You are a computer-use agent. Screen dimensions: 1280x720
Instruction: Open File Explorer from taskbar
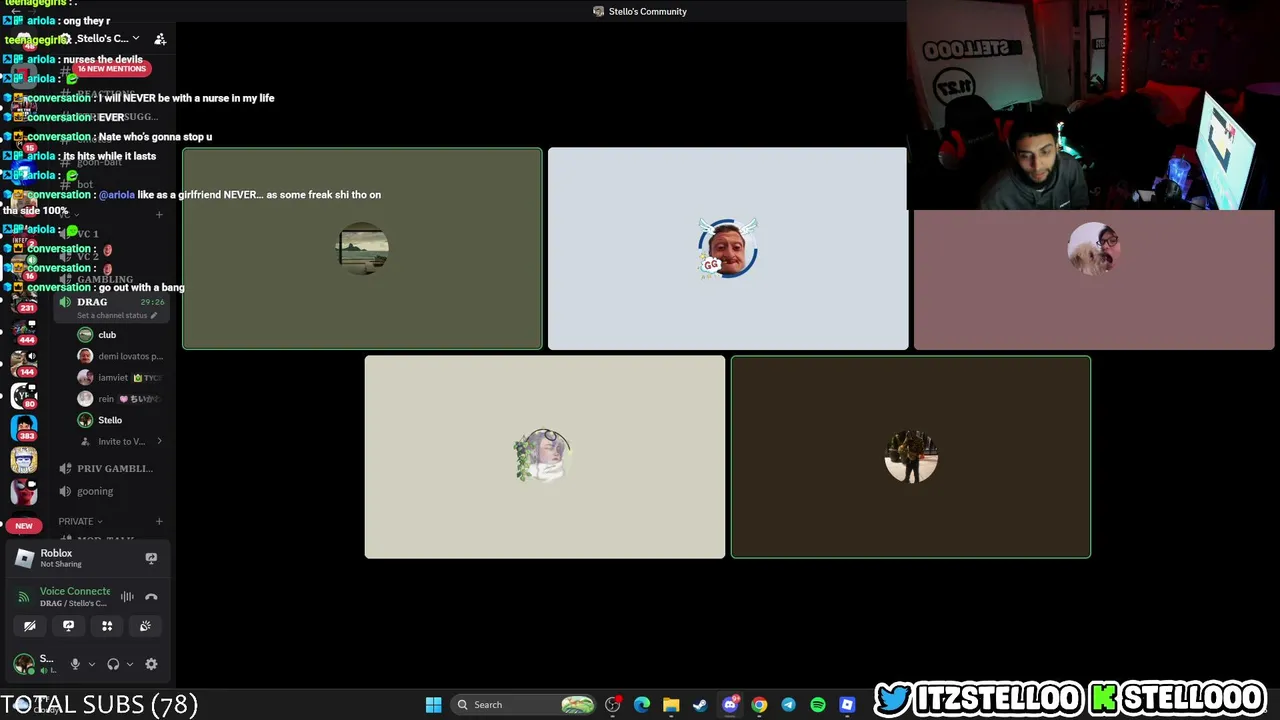[671, 705]
